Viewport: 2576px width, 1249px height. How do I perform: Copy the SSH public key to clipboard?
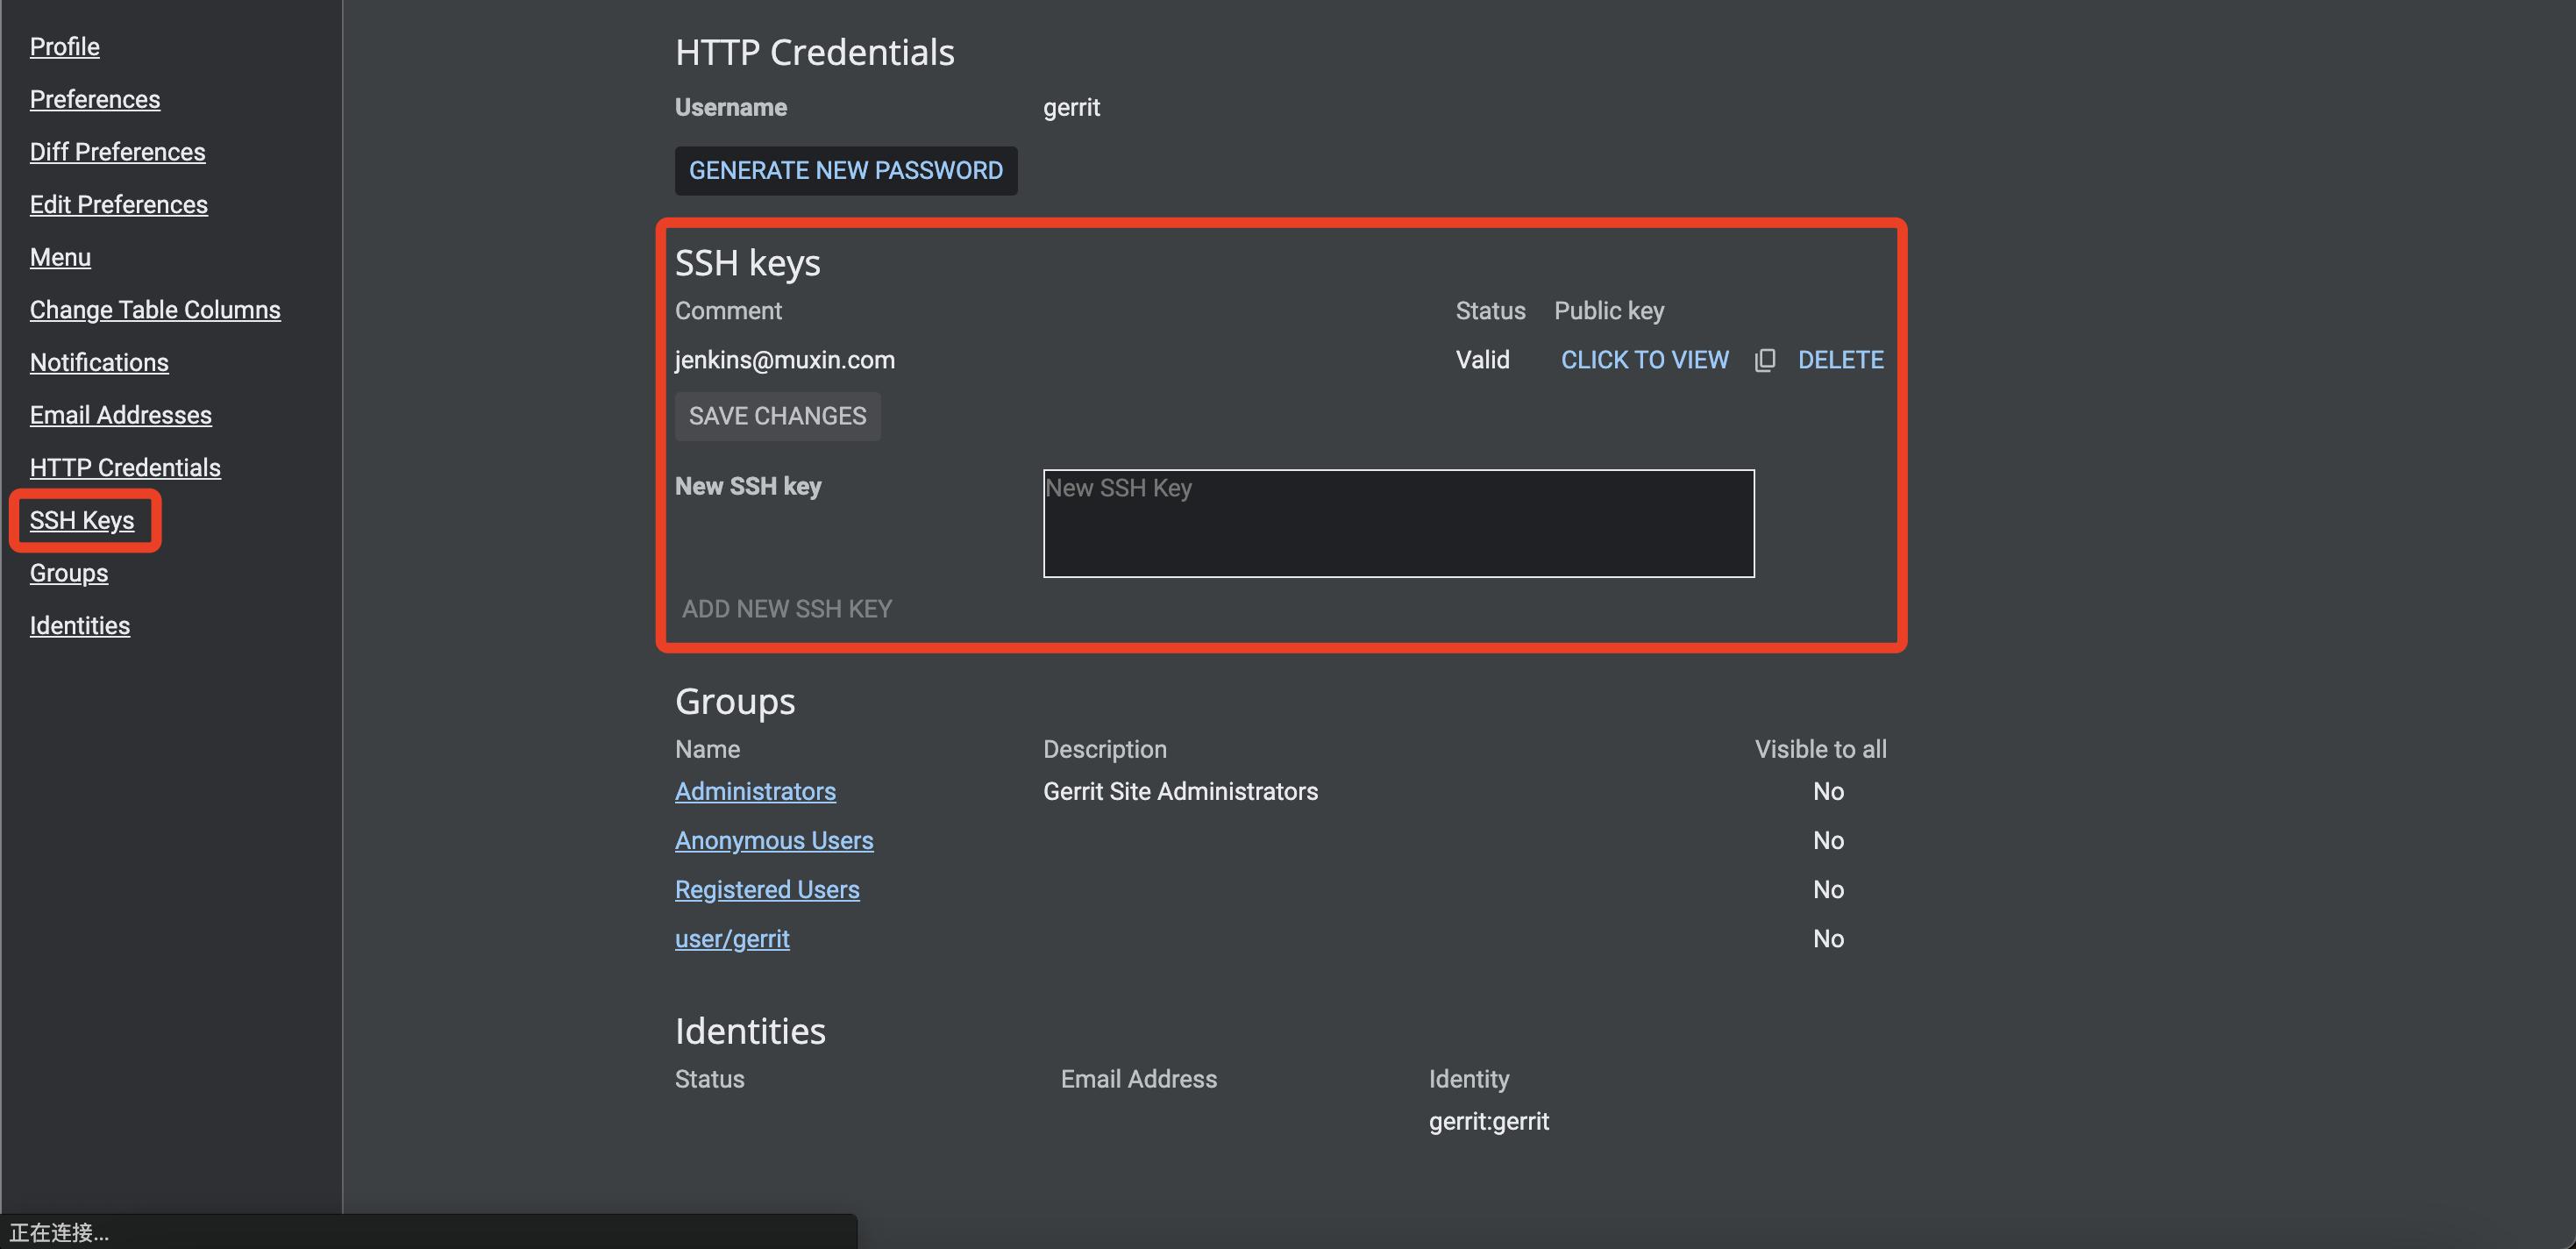click(1765, 360)
